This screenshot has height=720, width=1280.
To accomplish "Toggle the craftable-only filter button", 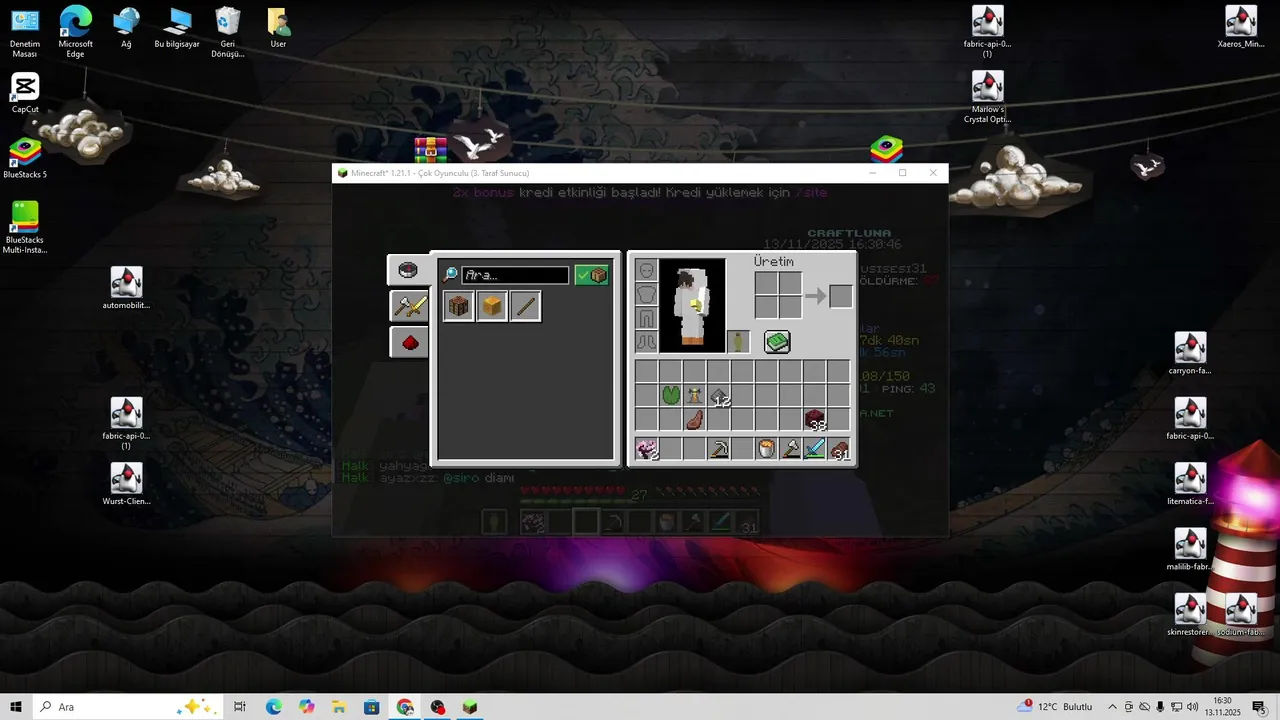I will pos(592,275).
